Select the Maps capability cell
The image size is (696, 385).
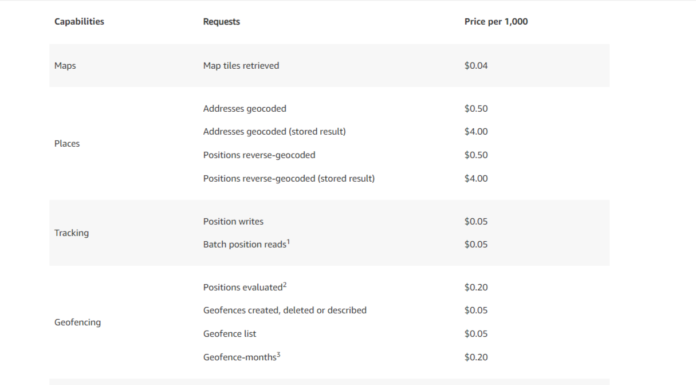[x=65, y=65]
